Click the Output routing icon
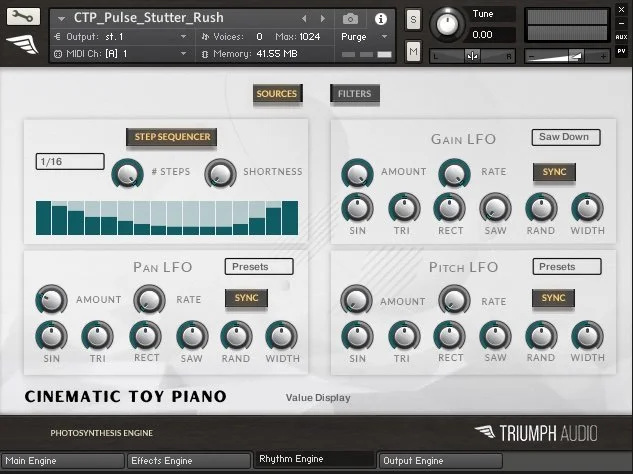This screenshot has width=633, height=474. (57, 37)
